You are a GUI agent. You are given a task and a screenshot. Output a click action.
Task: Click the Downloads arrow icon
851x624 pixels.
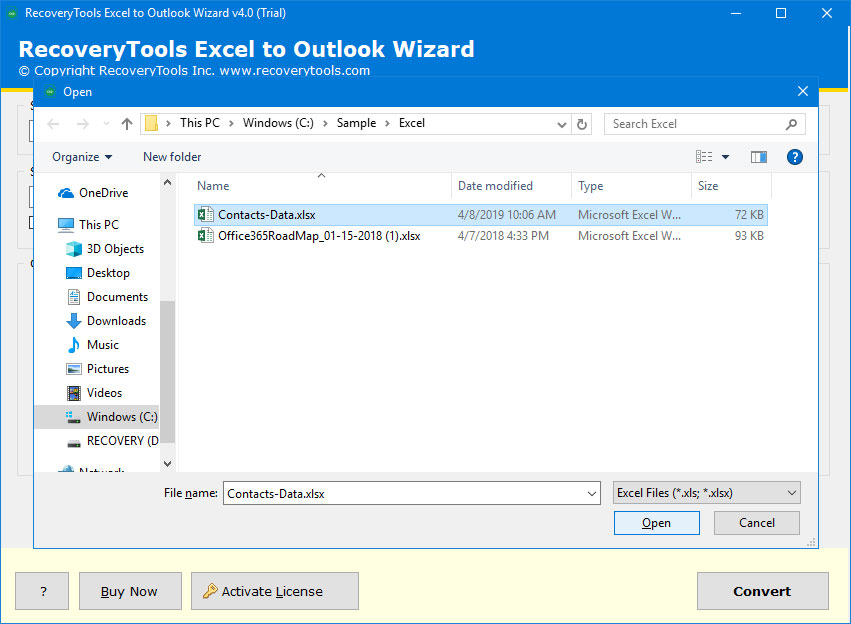(74, 321)
